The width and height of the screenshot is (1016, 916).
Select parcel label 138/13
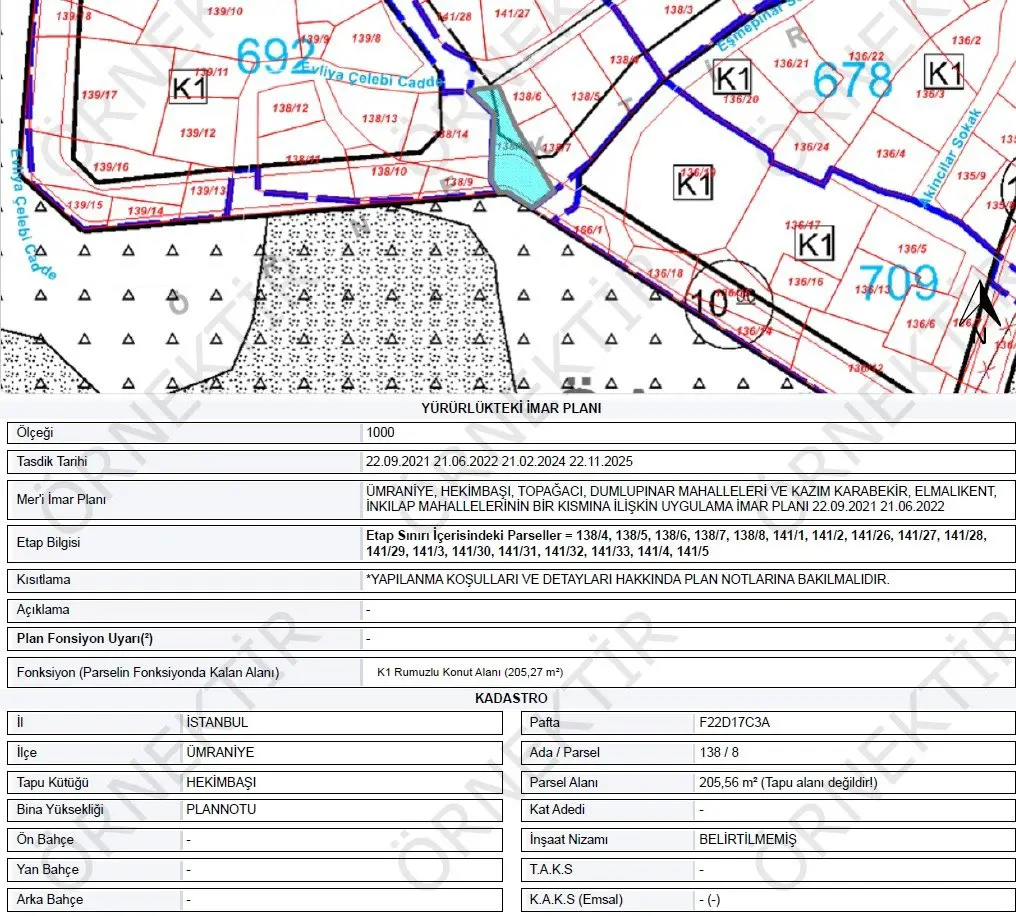[380, 119]
